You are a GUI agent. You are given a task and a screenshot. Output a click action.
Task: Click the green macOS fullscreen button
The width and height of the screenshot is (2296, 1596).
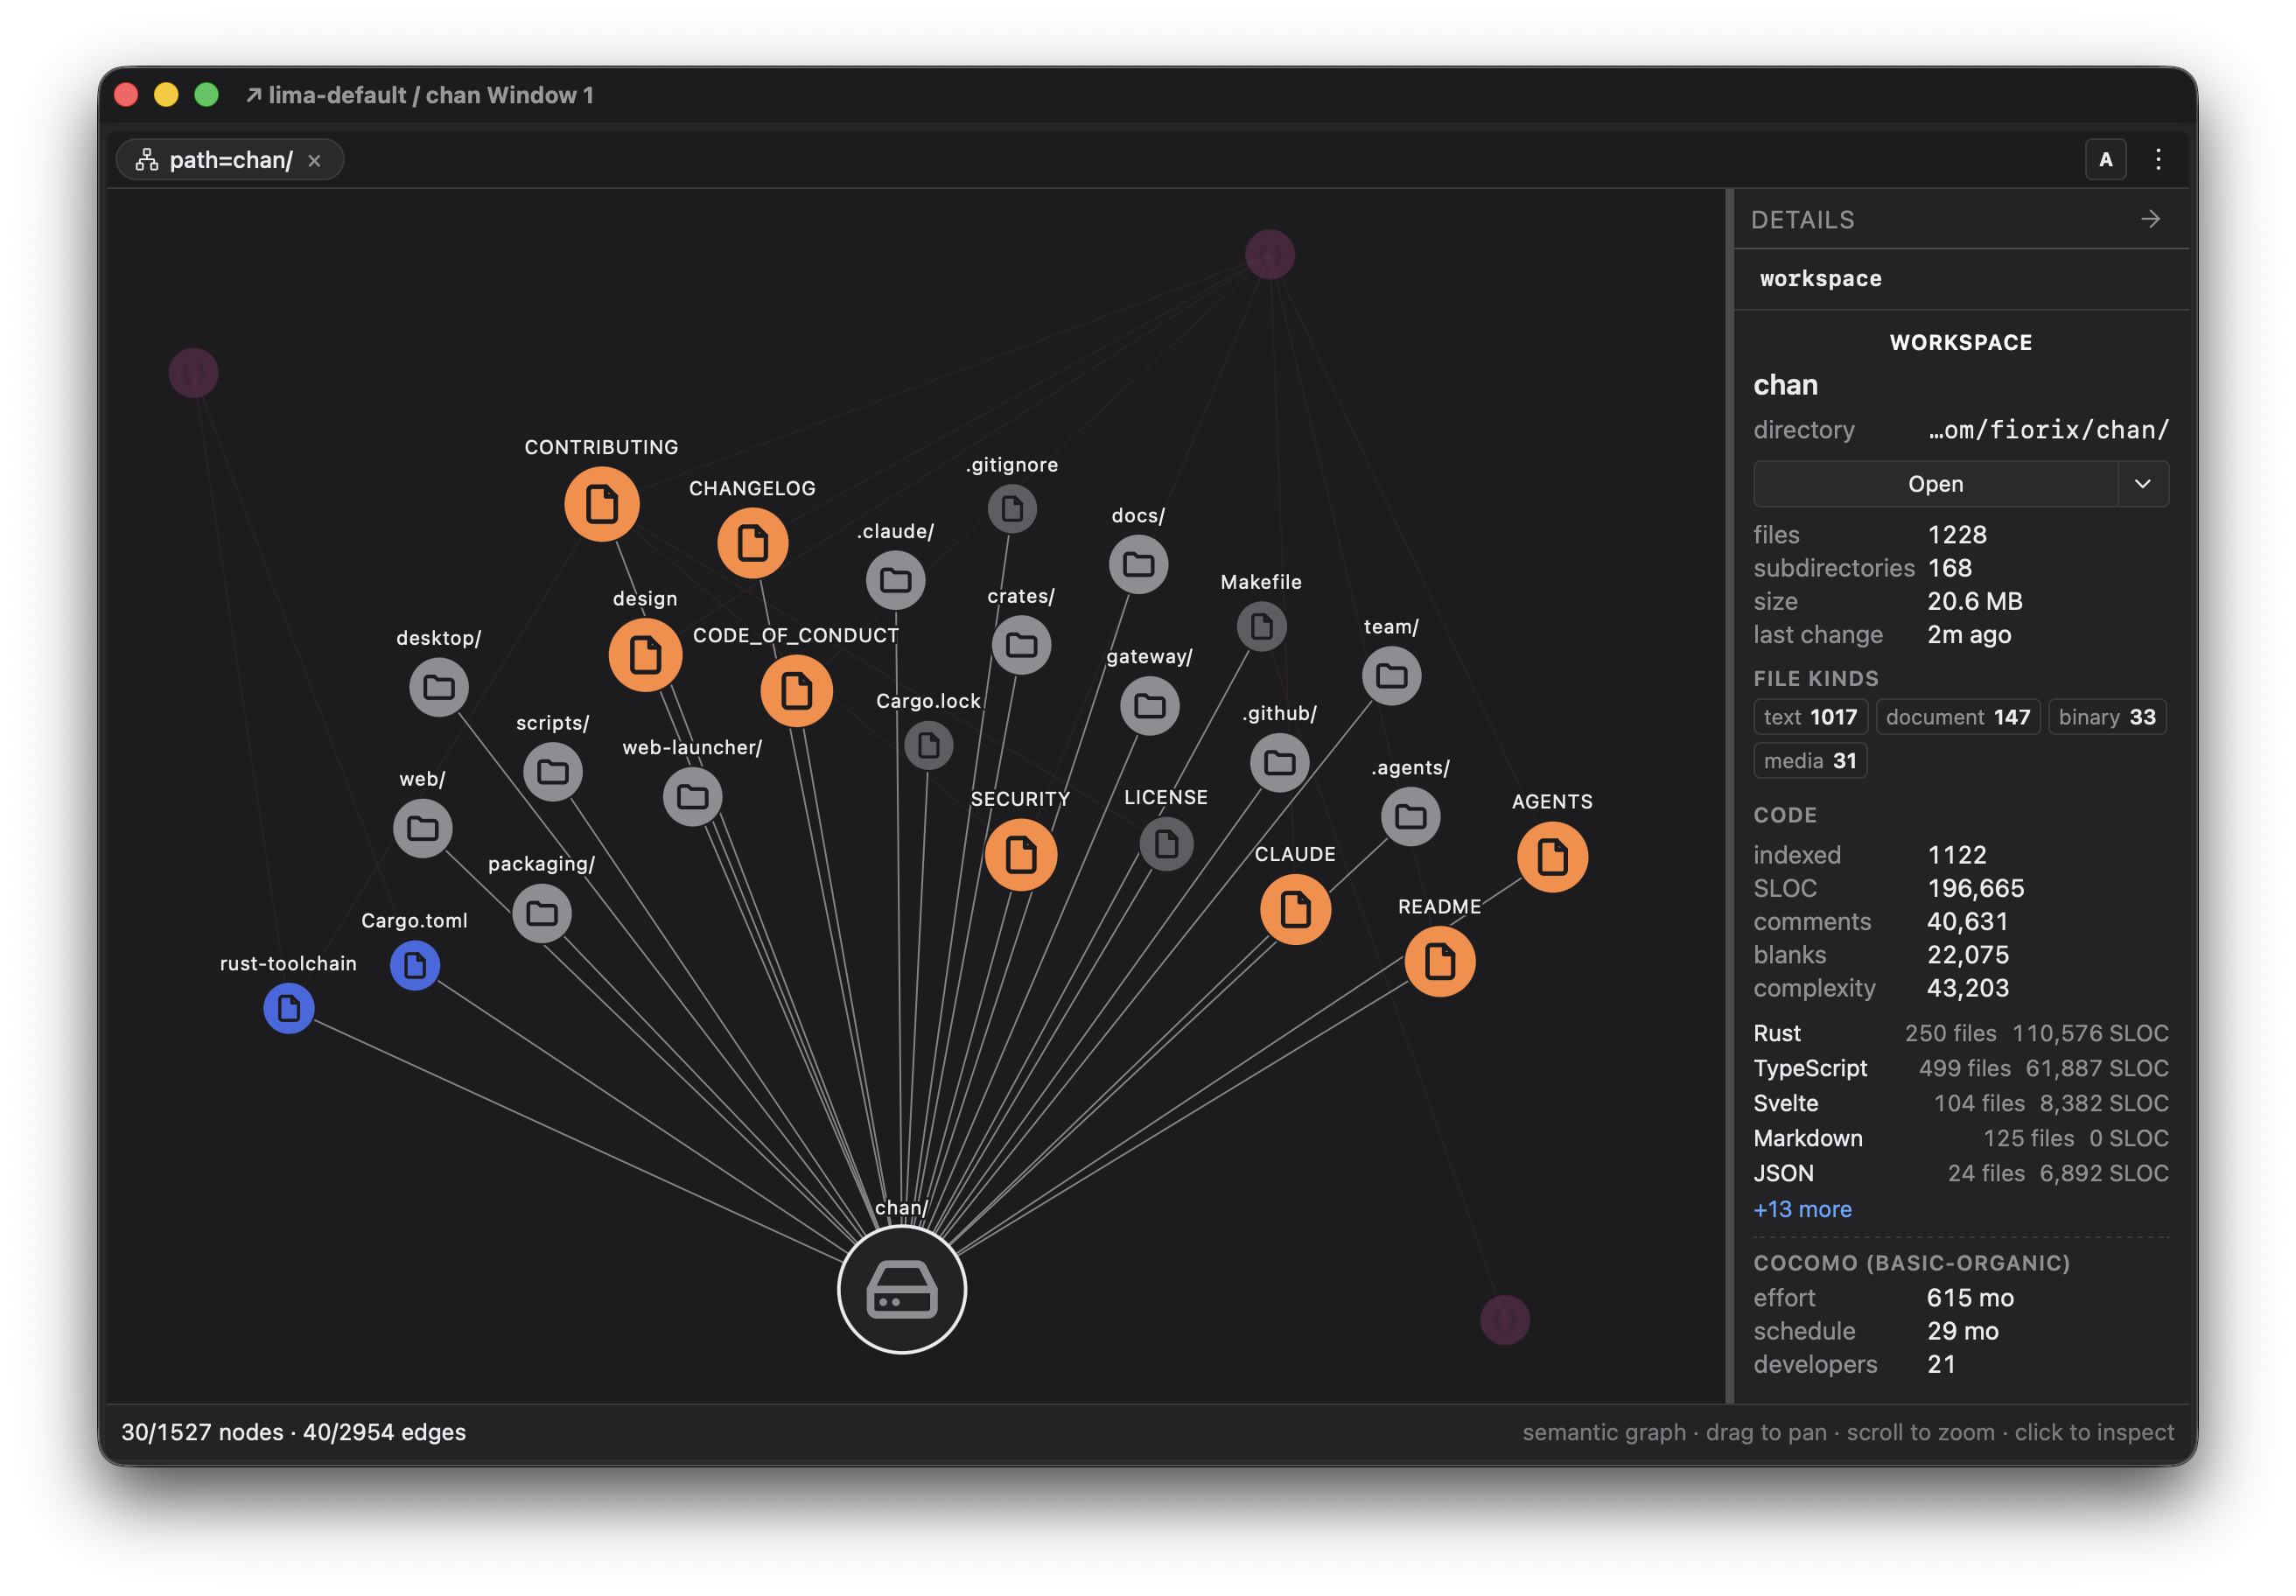tap(206, 95)
